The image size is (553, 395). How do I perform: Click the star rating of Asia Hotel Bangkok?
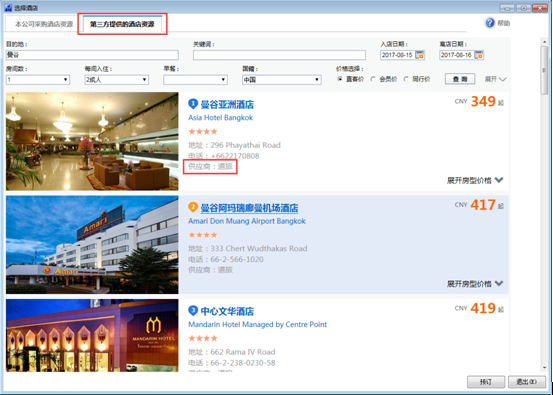pos(203,132)
